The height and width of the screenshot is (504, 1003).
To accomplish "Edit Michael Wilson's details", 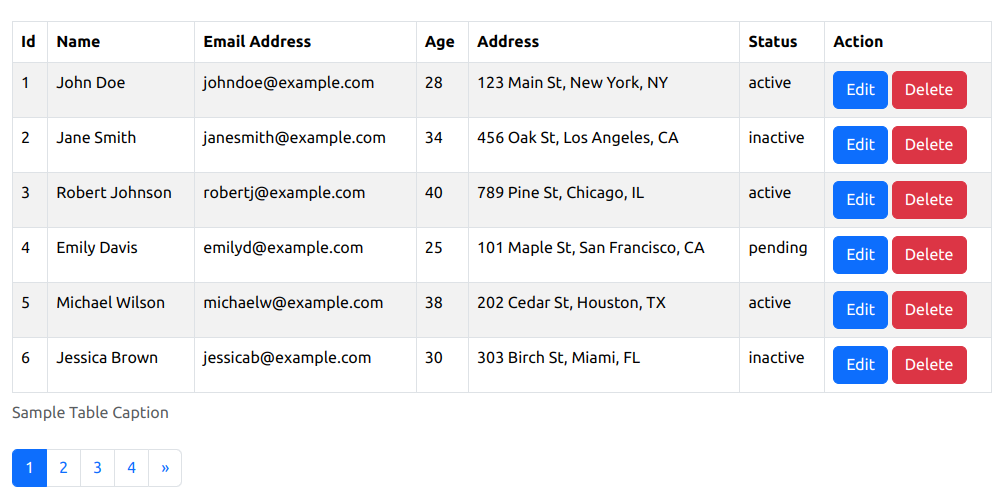I will coord(860,310).
